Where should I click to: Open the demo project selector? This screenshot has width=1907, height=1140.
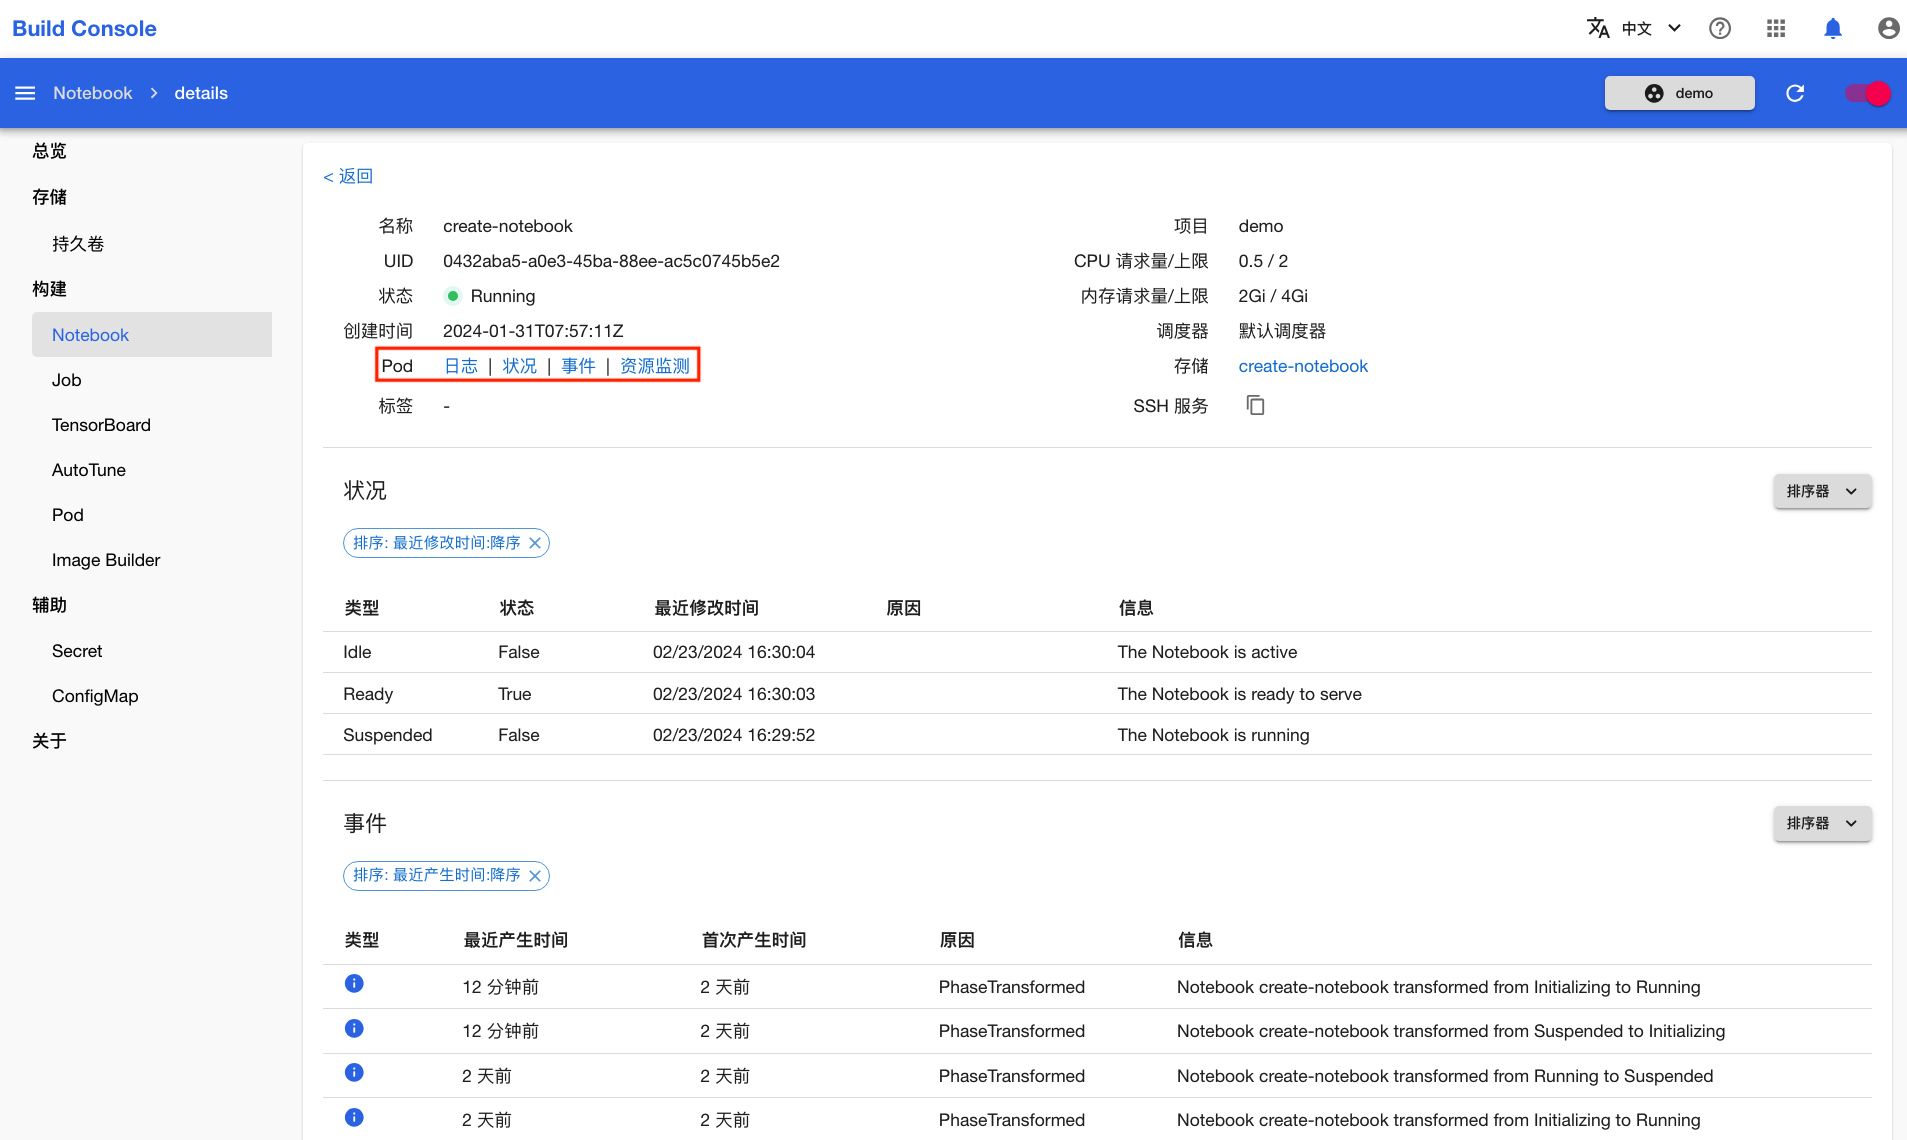point(1679,93)
